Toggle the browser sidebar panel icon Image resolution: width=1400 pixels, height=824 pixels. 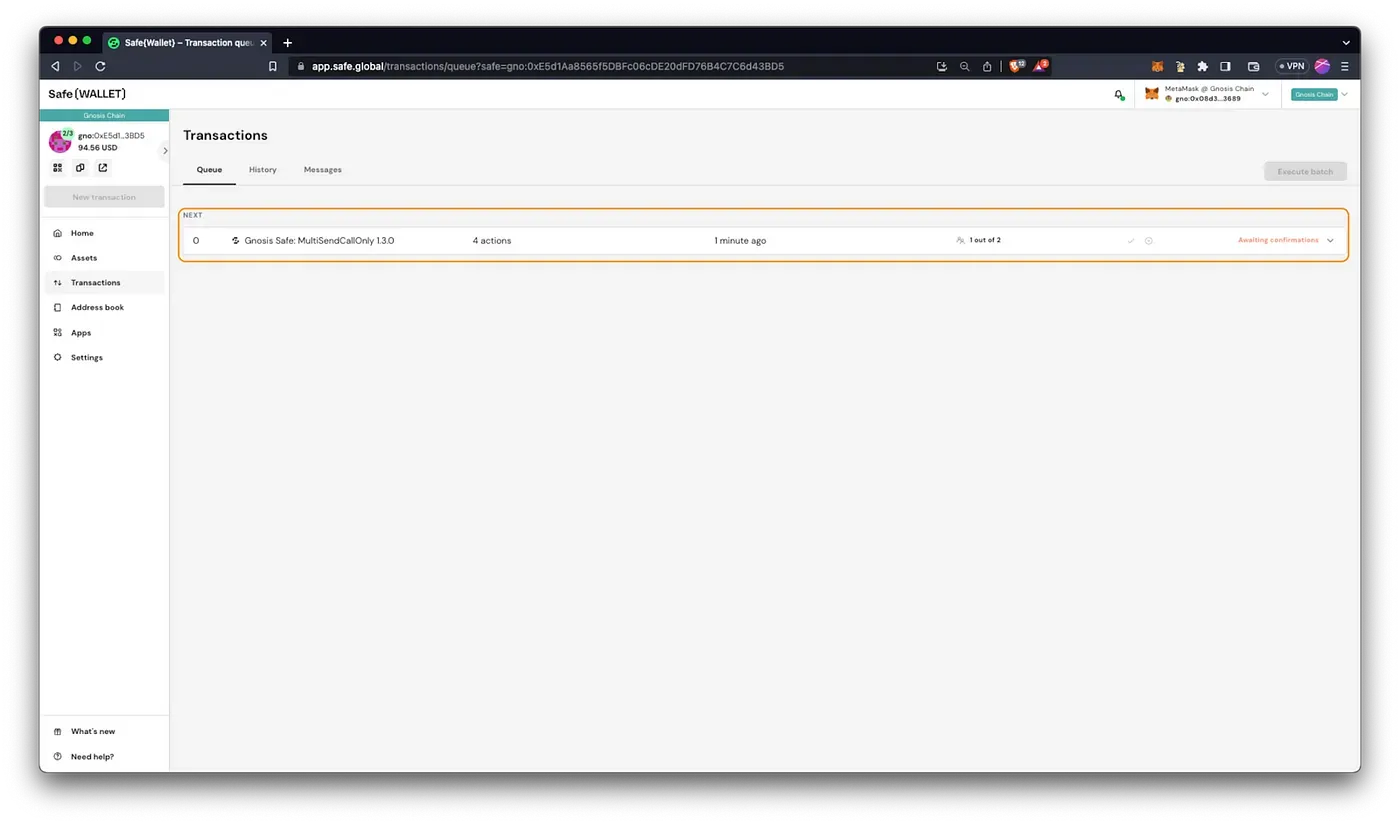point(1225,66)
